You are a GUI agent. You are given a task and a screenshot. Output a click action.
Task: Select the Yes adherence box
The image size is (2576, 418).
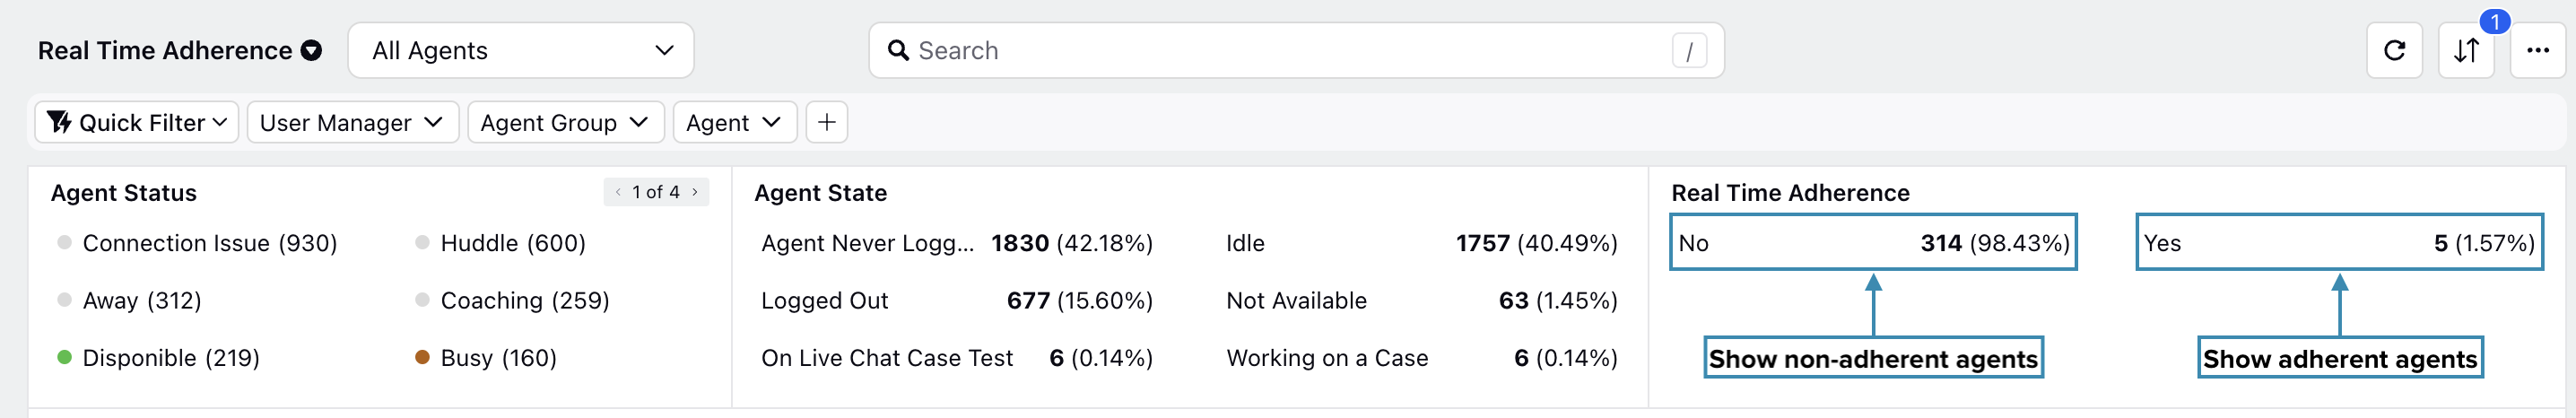[x=2338, y=242]
